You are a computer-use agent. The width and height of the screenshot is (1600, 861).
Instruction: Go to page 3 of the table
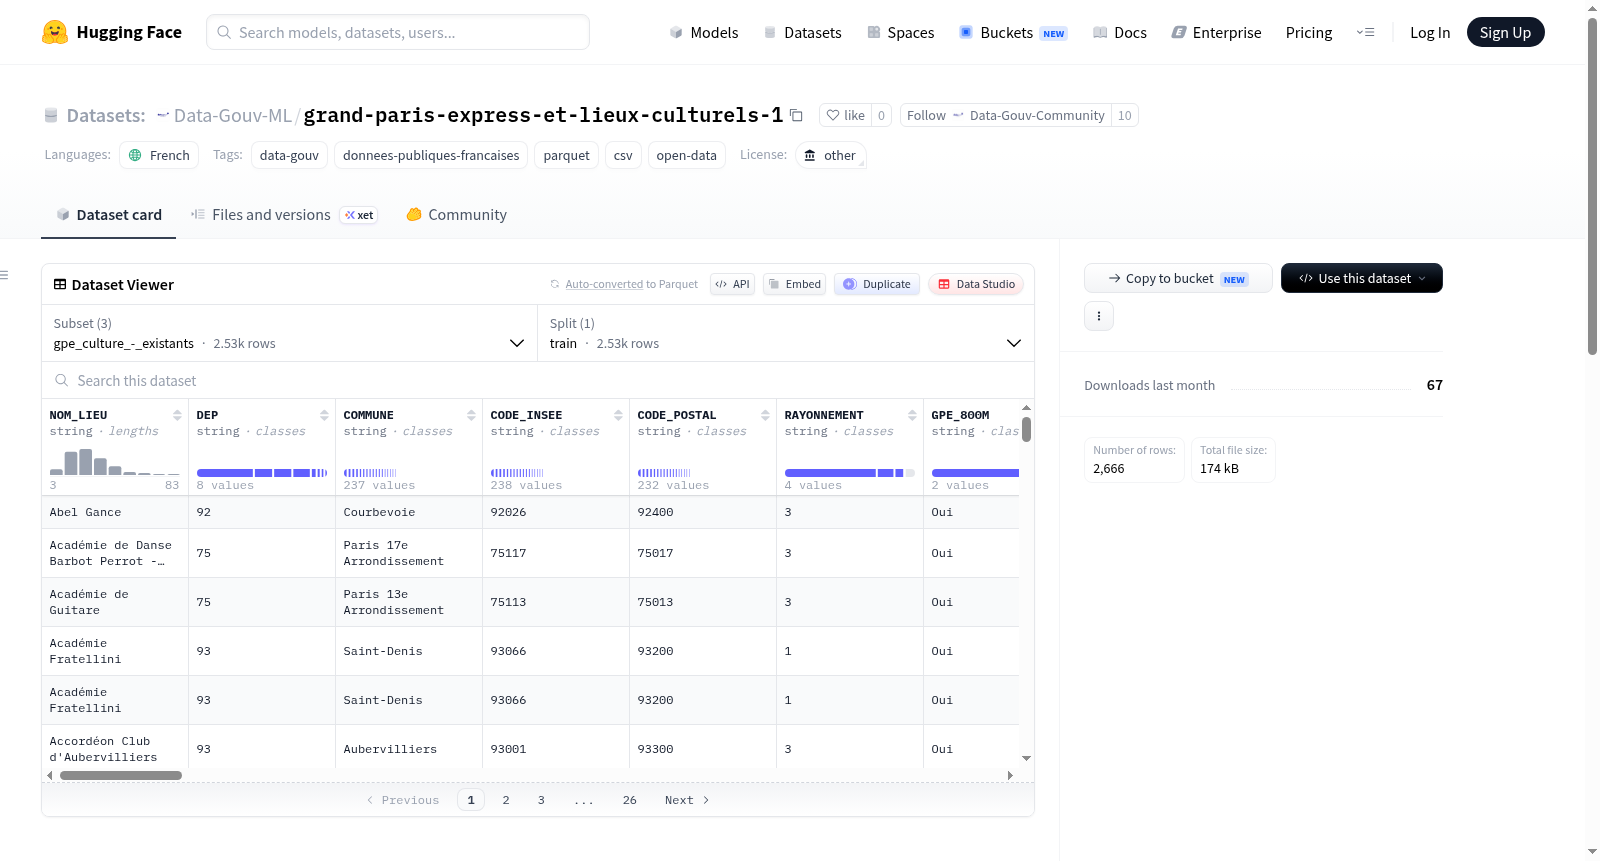click(x=541, y=800)
